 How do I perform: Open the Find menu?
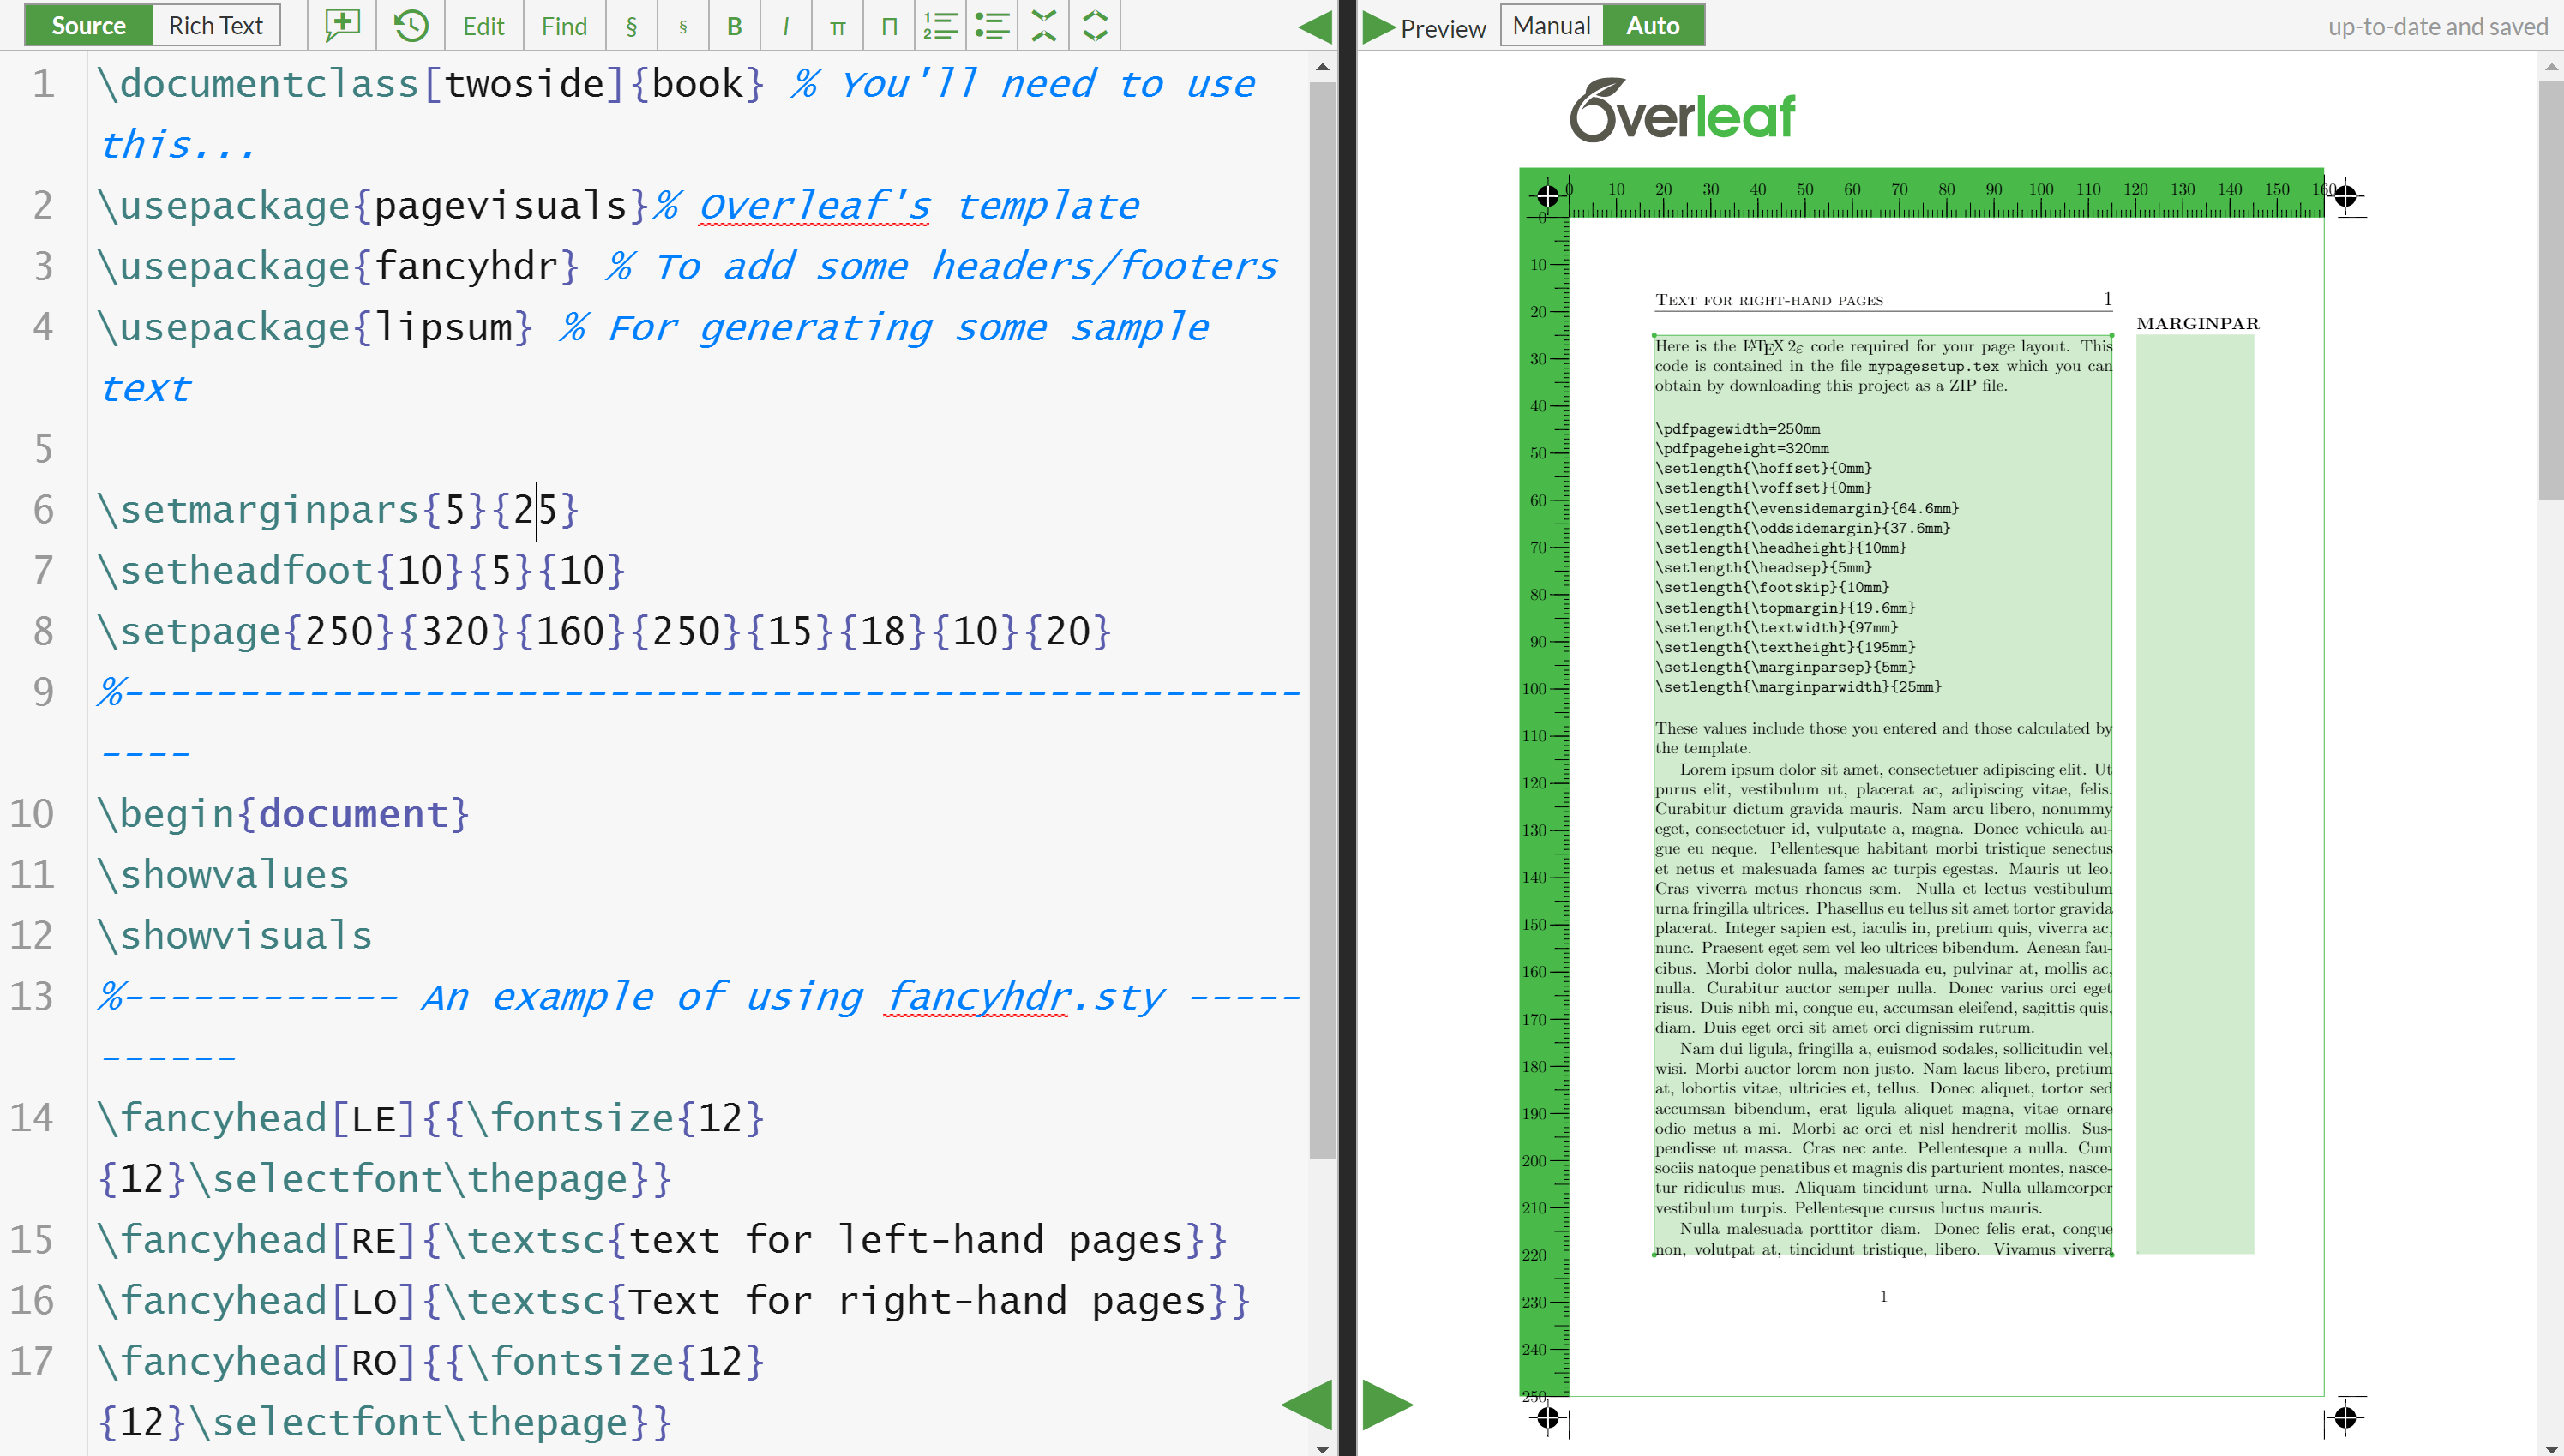tap(564, 25)
